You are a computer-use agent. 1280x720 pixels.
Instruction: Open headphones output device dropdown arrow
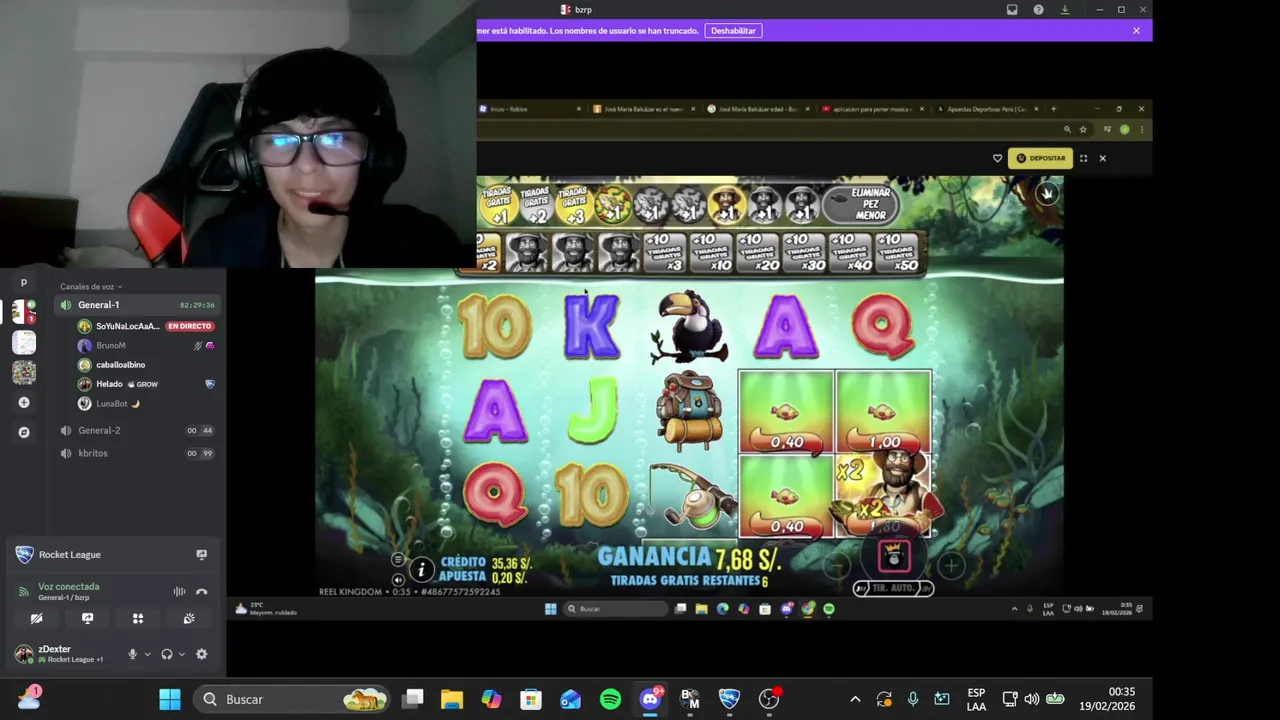tap(181, 654)
